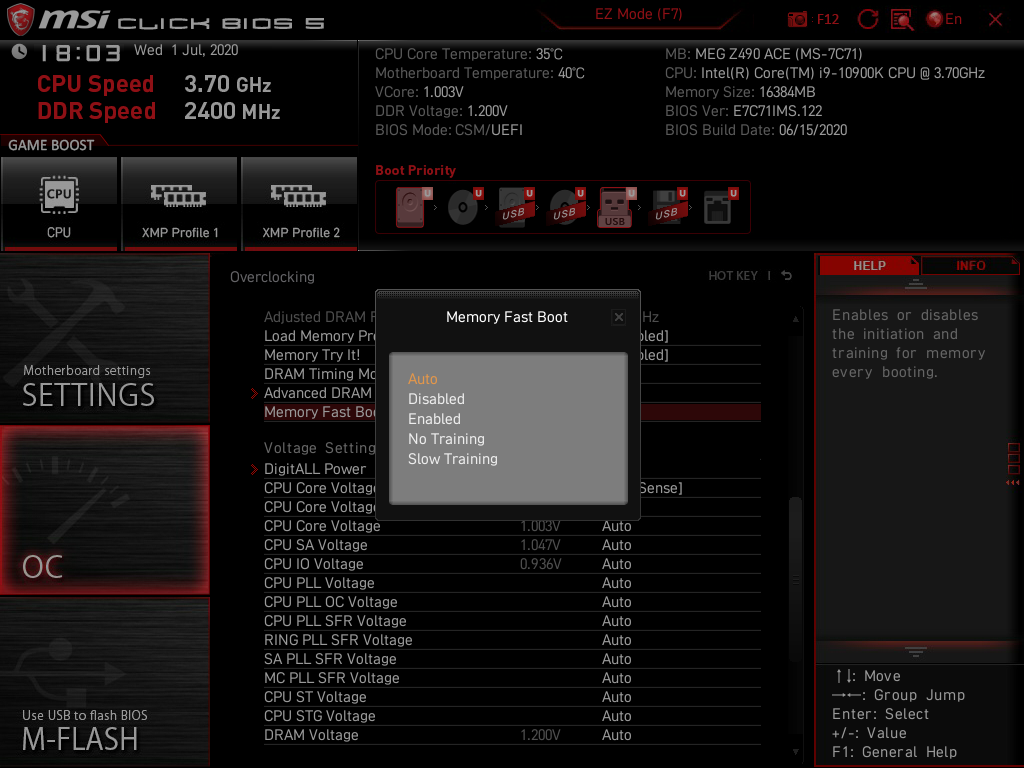The width and height of the screenshot is (1024, 768).
Task: Switch to the INFO tab
Action: click(x=970, y=265)
